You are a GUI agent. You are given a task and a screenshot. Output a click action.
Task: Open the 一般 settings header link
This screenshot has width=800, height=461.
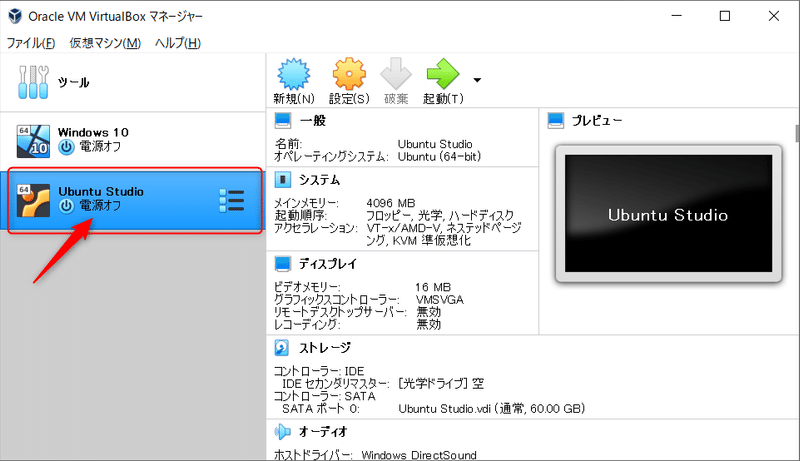click(313, 121)
